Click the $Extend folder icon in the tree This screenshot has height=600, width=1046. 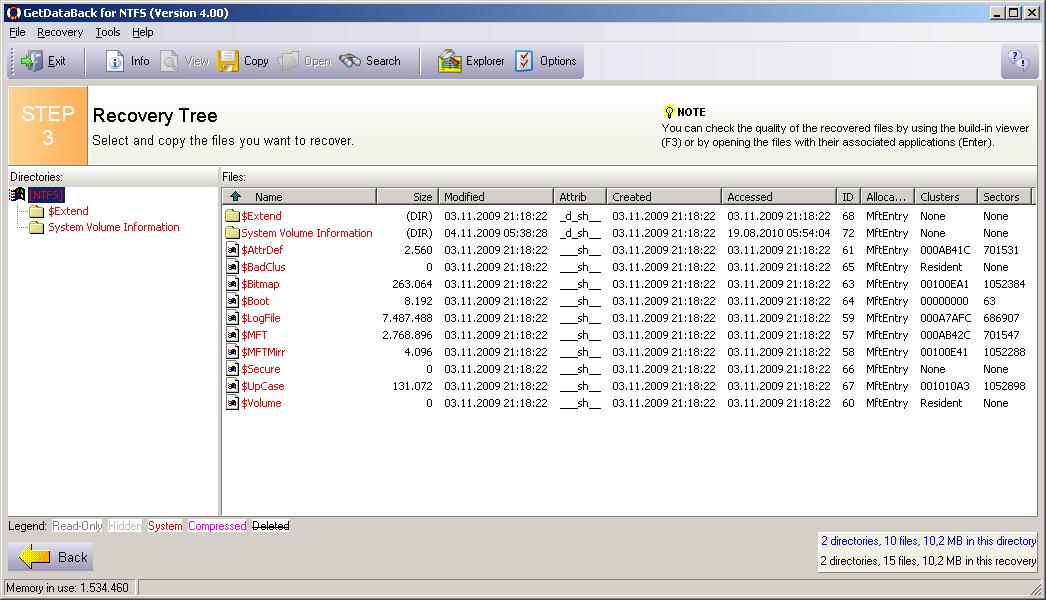pyautogui.click(x=37, y=211)
